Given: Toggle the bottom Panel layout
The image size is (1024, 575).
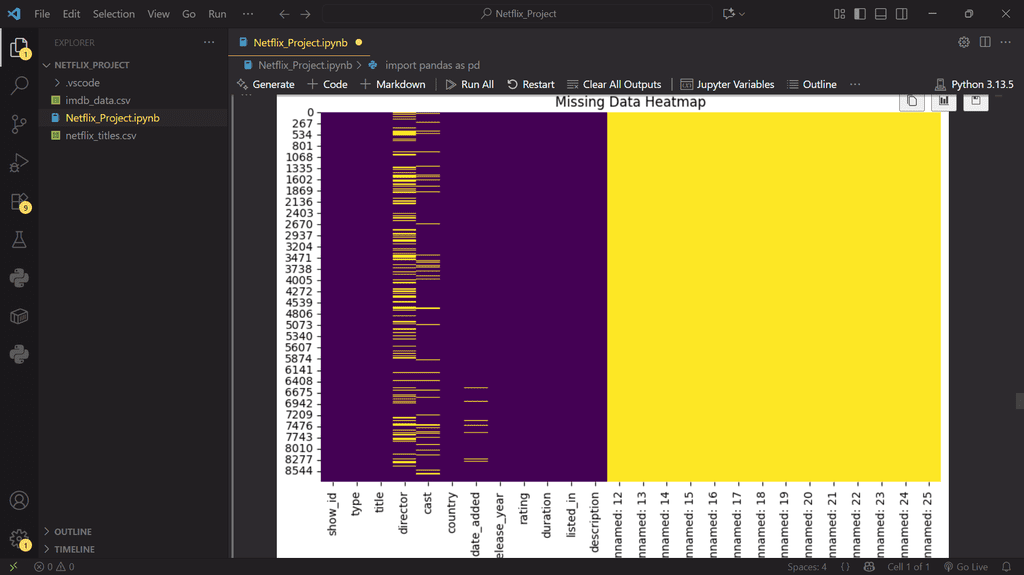Looking at the screenshot, I should click(x=880, y=14).
